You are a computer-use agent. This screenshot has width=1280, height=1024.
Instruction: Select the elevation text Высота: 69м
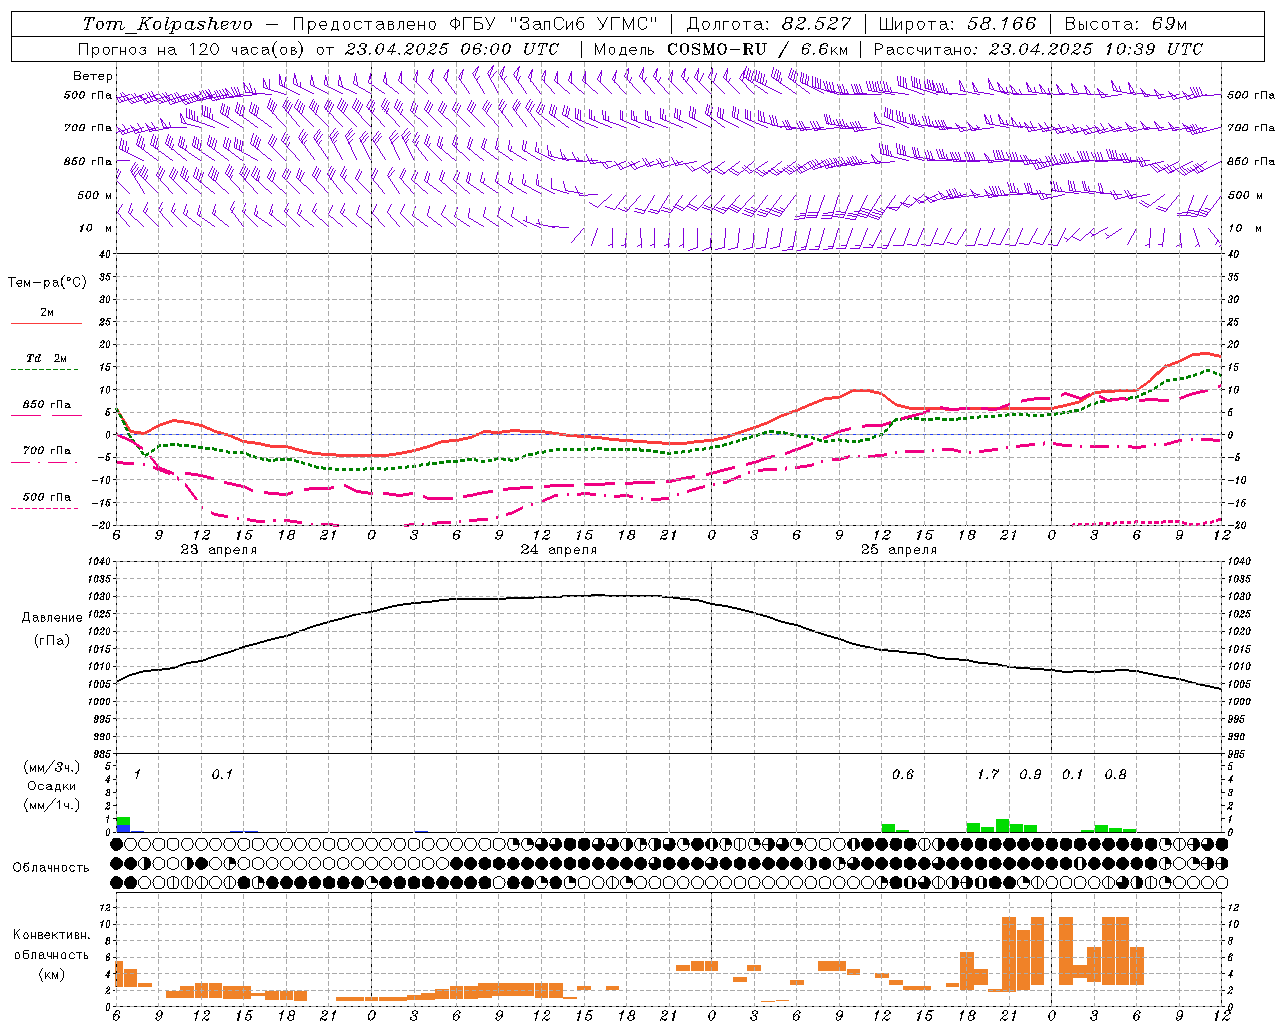click(x=1126, y=24)
